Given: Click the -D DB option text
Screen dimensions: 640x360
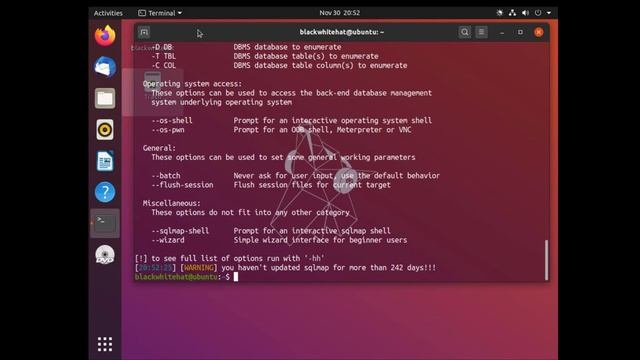Looking at the screenshot, I should coord(162,47).
